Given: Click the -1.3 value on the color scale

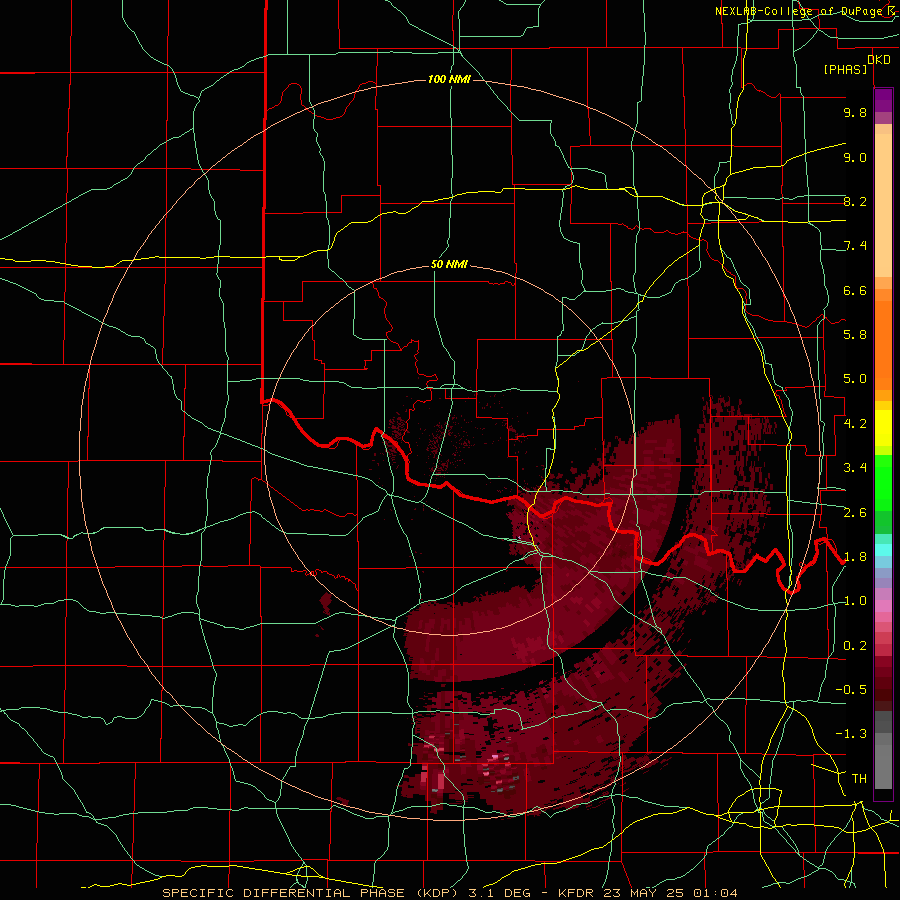Looking at the screenshot, I should pos(851,734).
